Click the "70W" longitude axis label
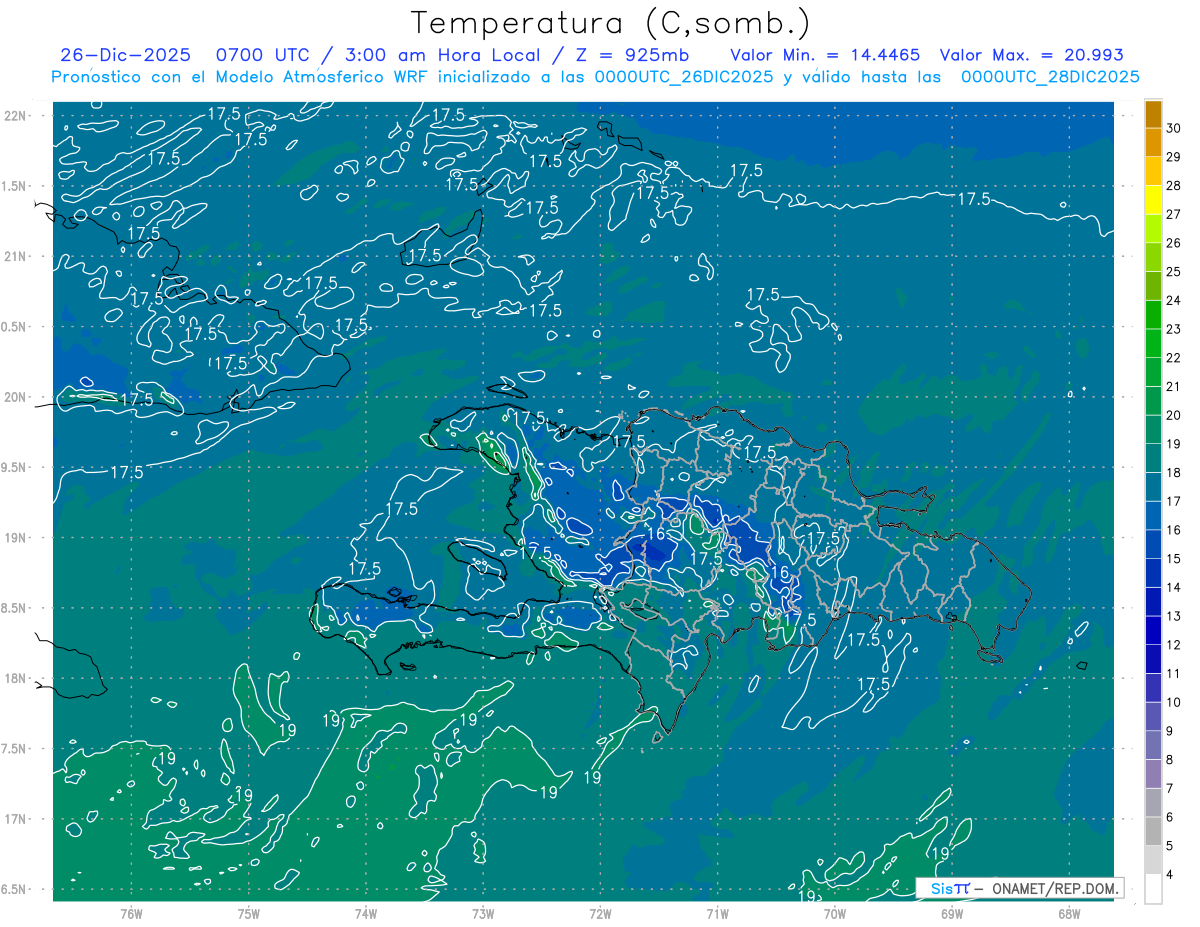Image resolution: width=1200 pixels, height=927 pixels. coord(835,914)
